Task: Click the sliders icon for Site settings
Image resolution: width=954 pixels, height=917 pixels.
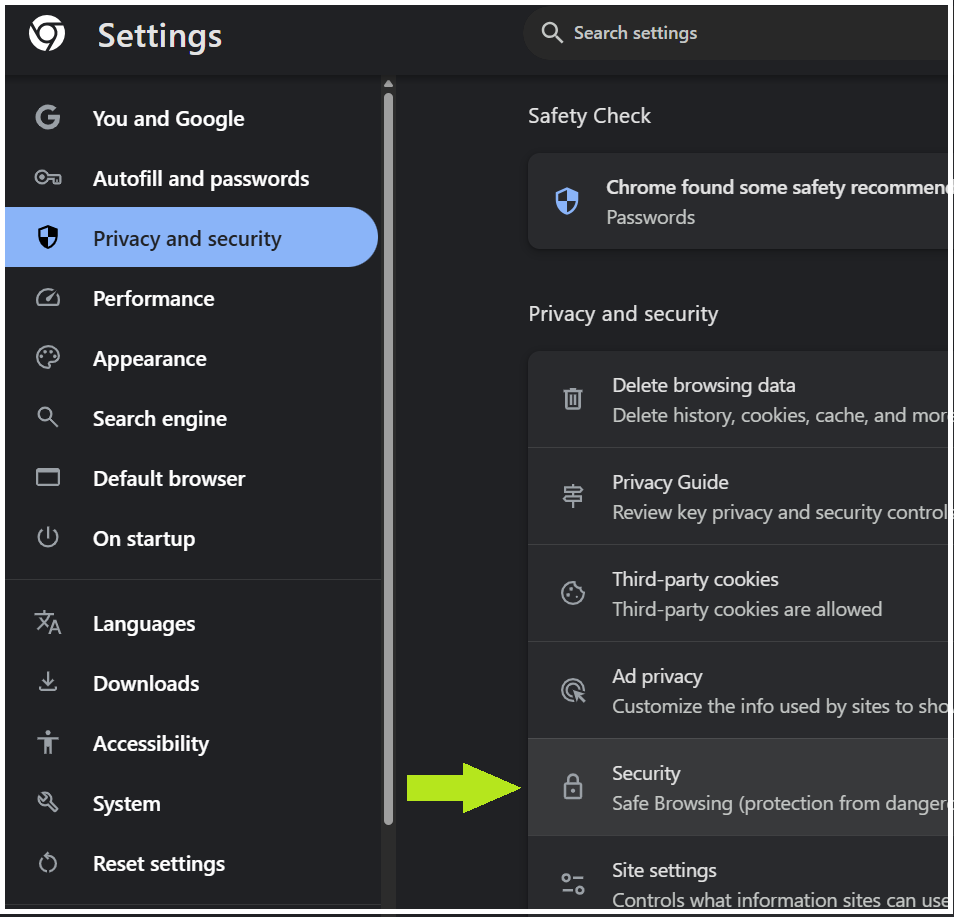Action: pos(573,884)
